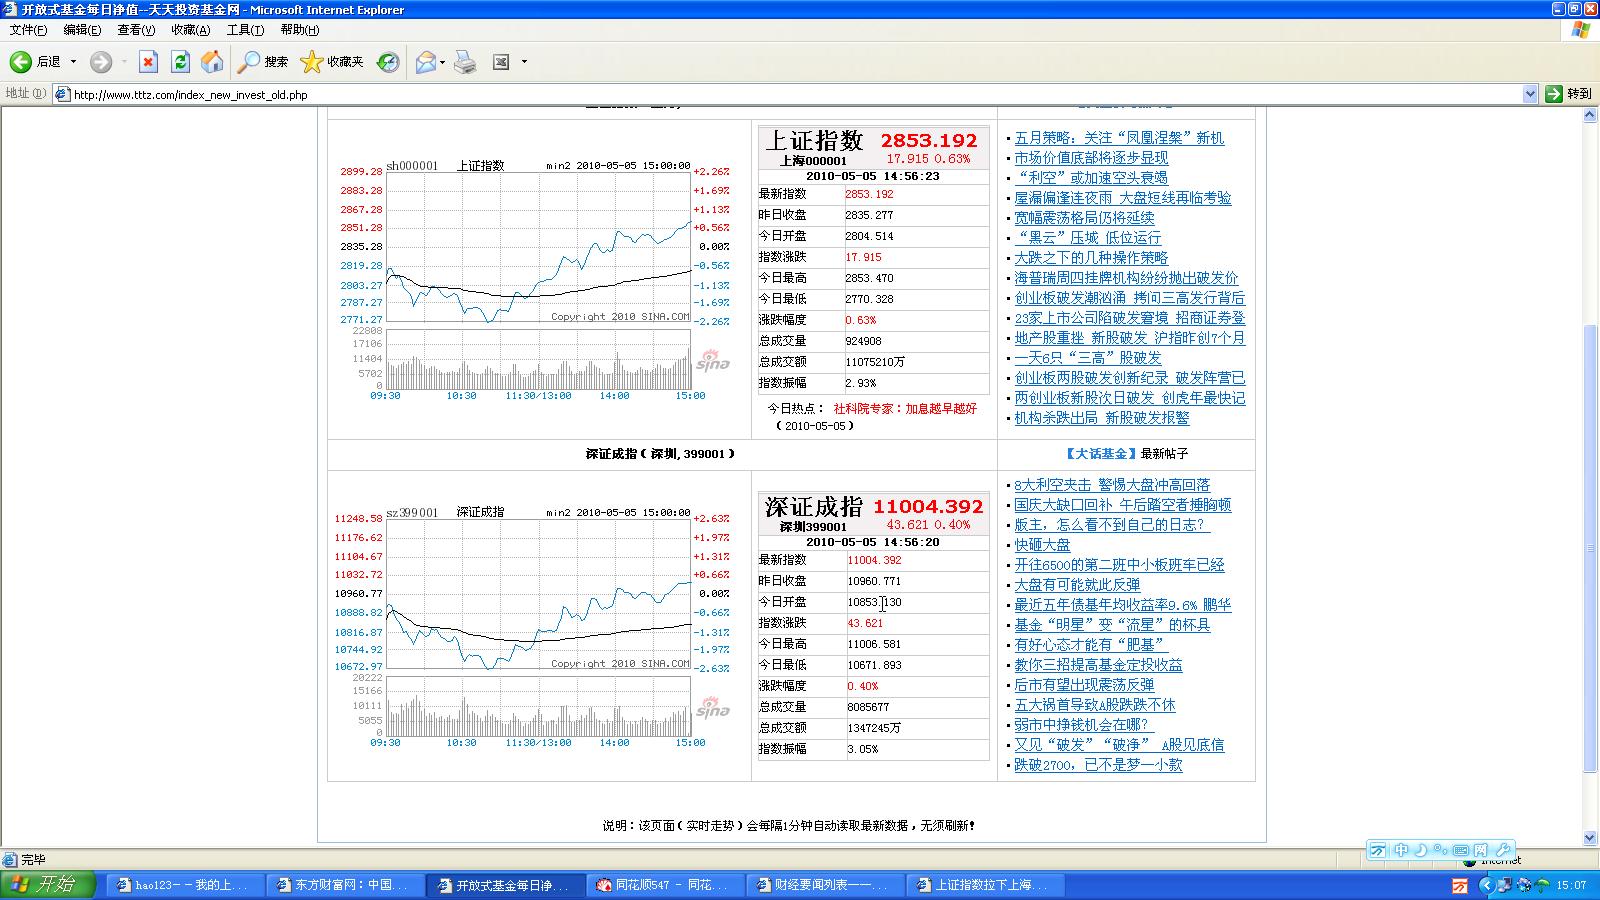Open link 机构杀跌出局 新股破发报警

[1102, 418]
